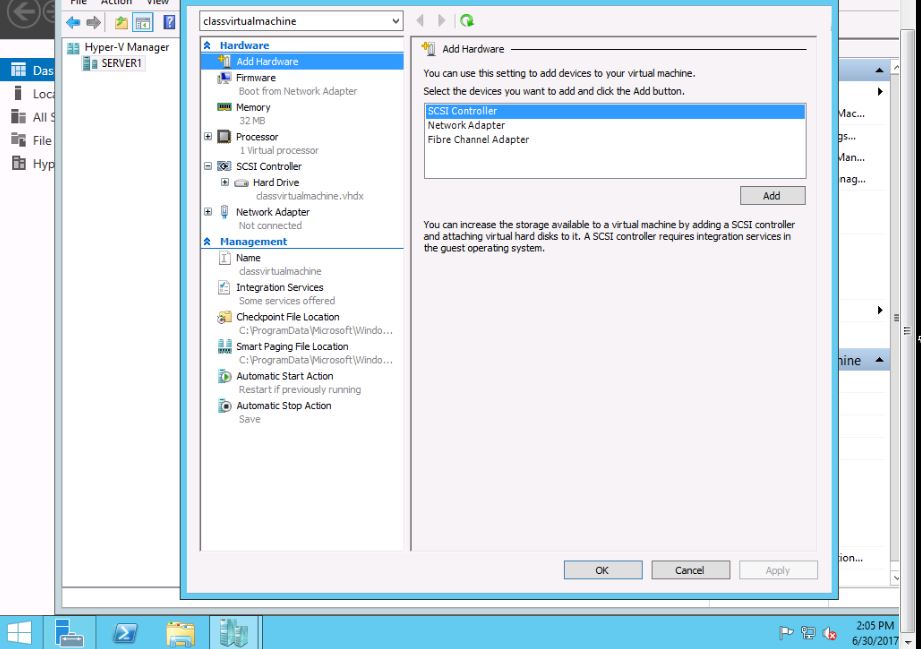The image size is (921, 649).
Task: Click the up one level folder icon
Action: (x=121, y=23)
